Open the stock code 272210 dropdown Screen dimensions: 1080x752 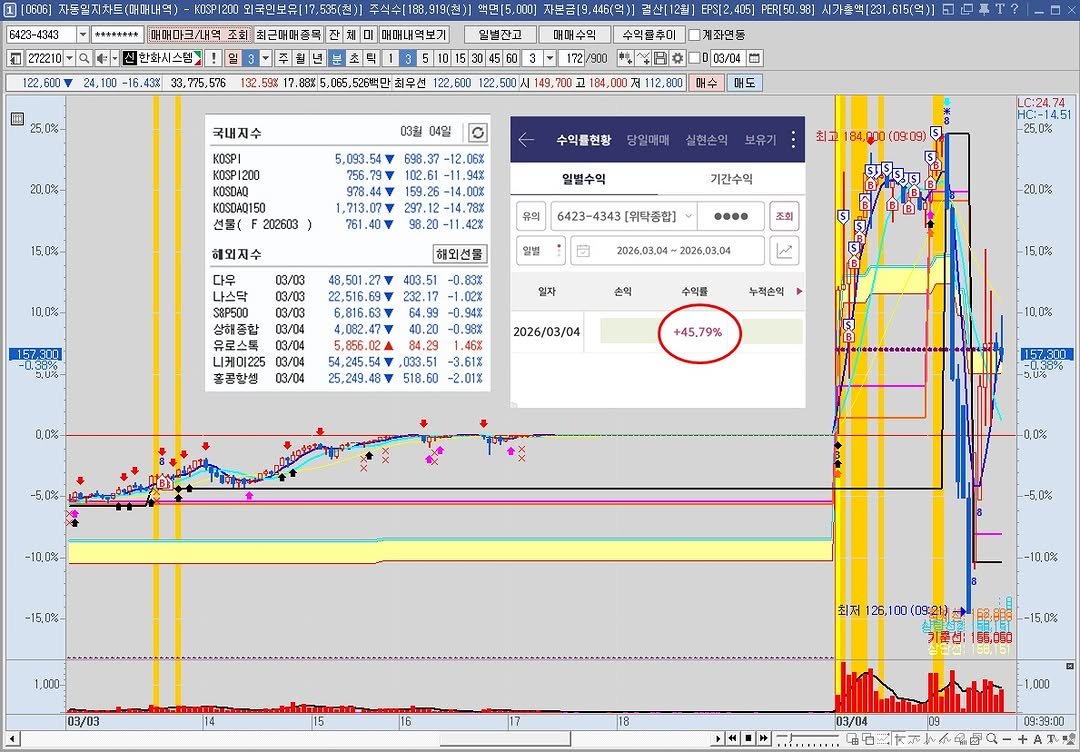click(70, 58)
